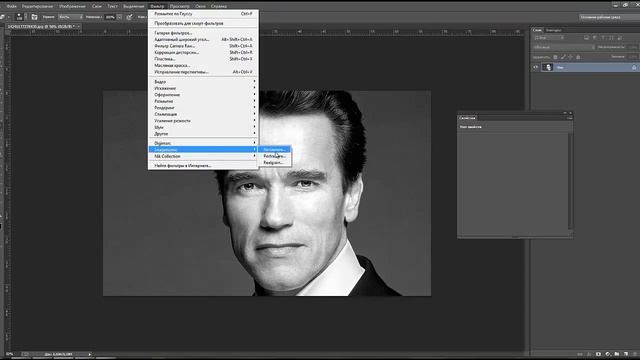
Task: Toggle the adjustment layers filter icon
Action: click(595, 38)
